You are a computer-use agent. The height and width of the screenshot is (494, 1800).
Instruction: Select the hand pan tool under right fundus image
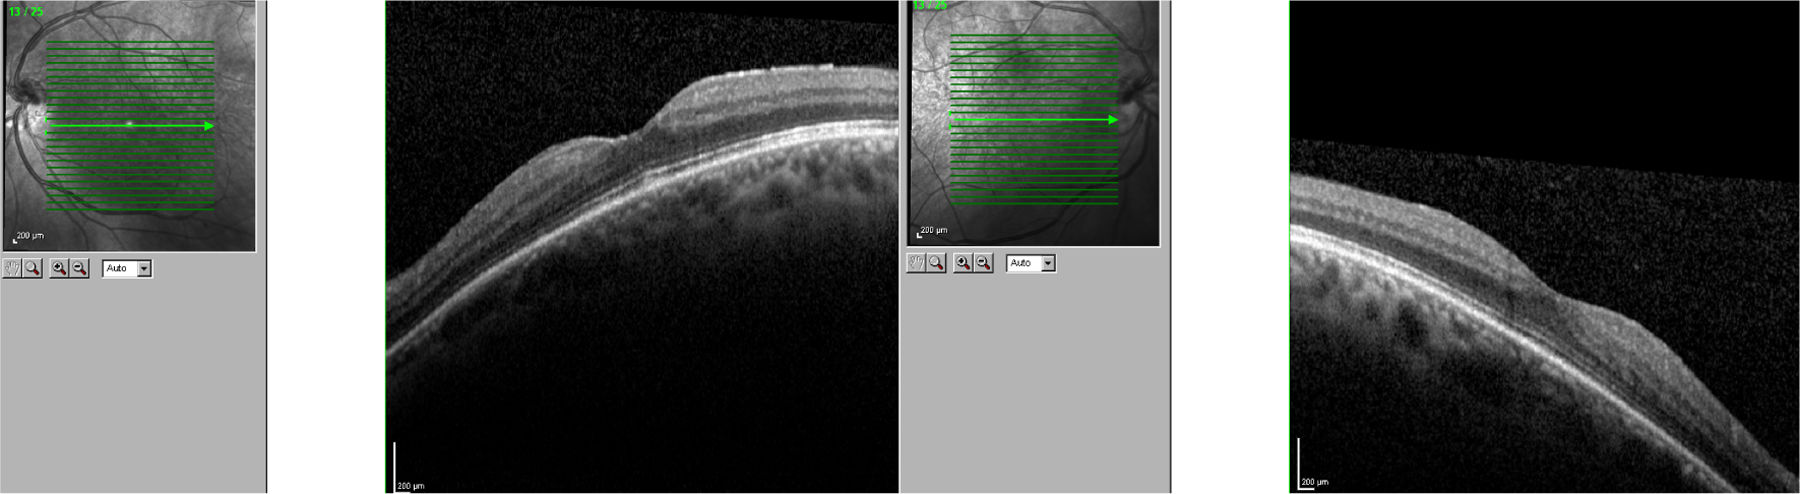916,263
